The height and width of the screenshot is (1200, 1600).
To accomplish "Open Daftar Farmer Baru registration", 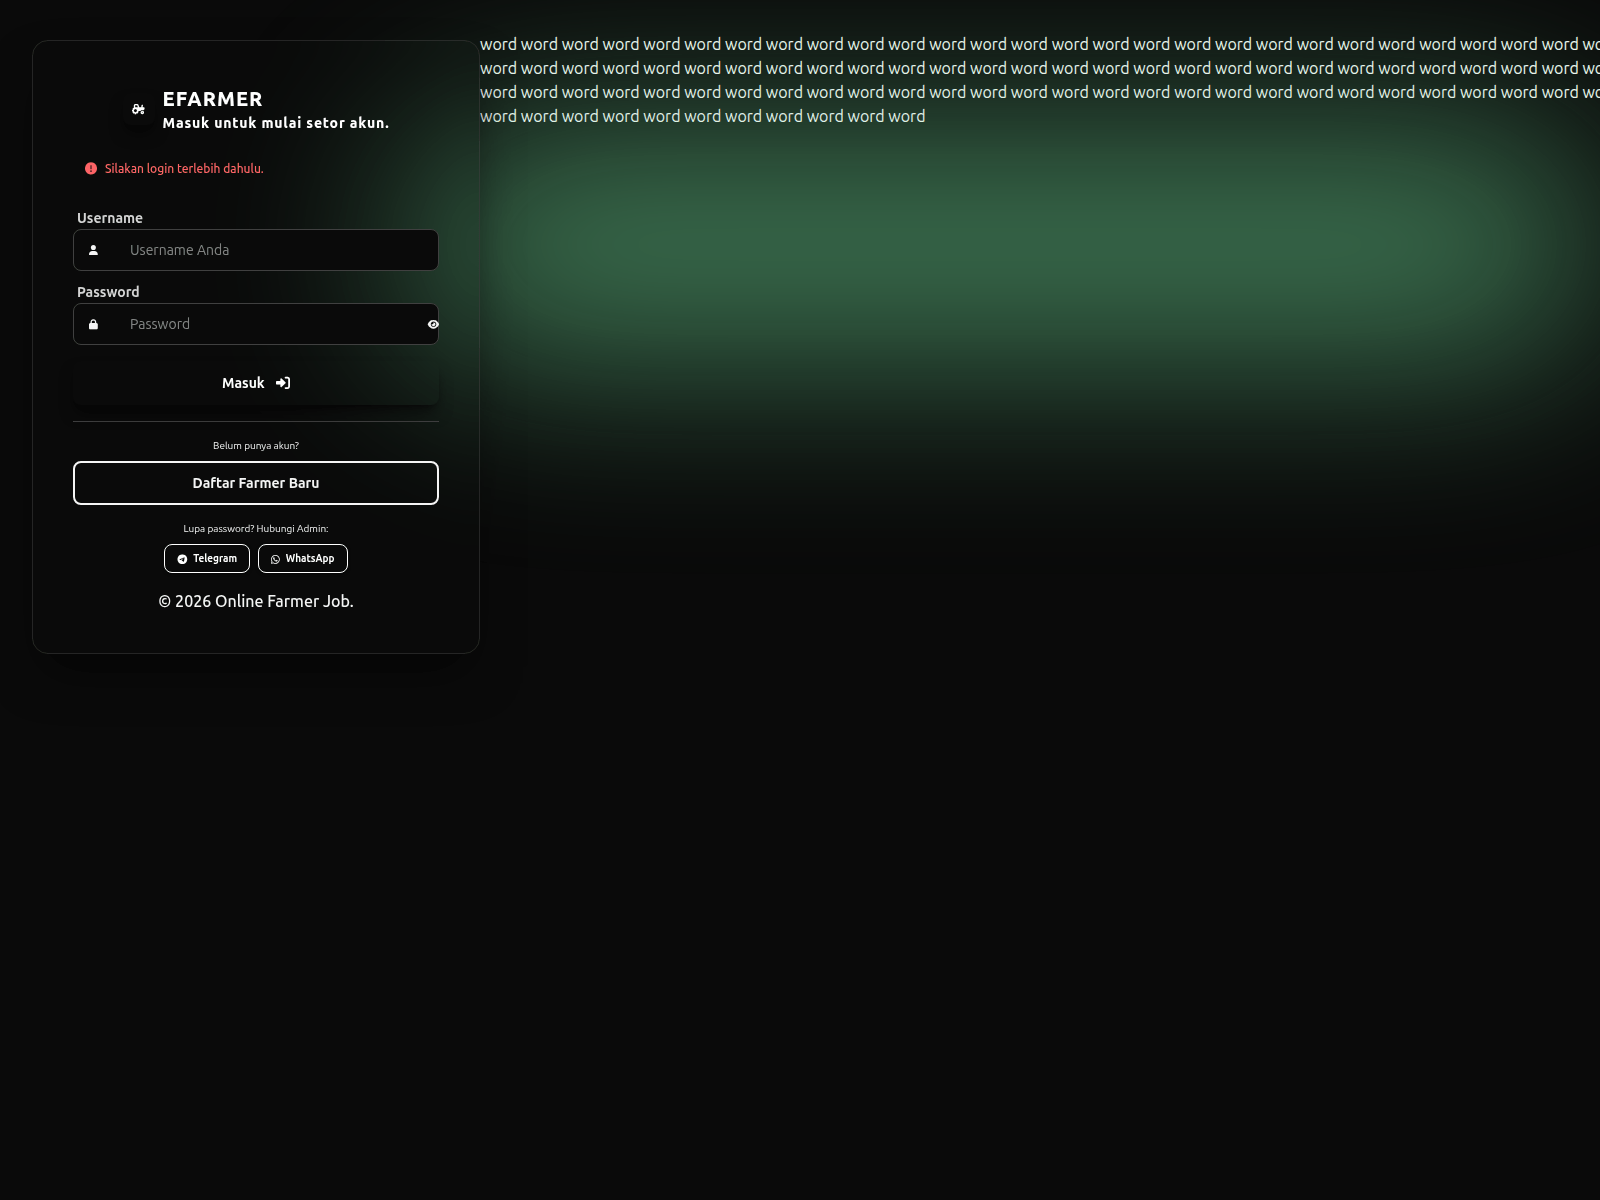I will point(256,483).
